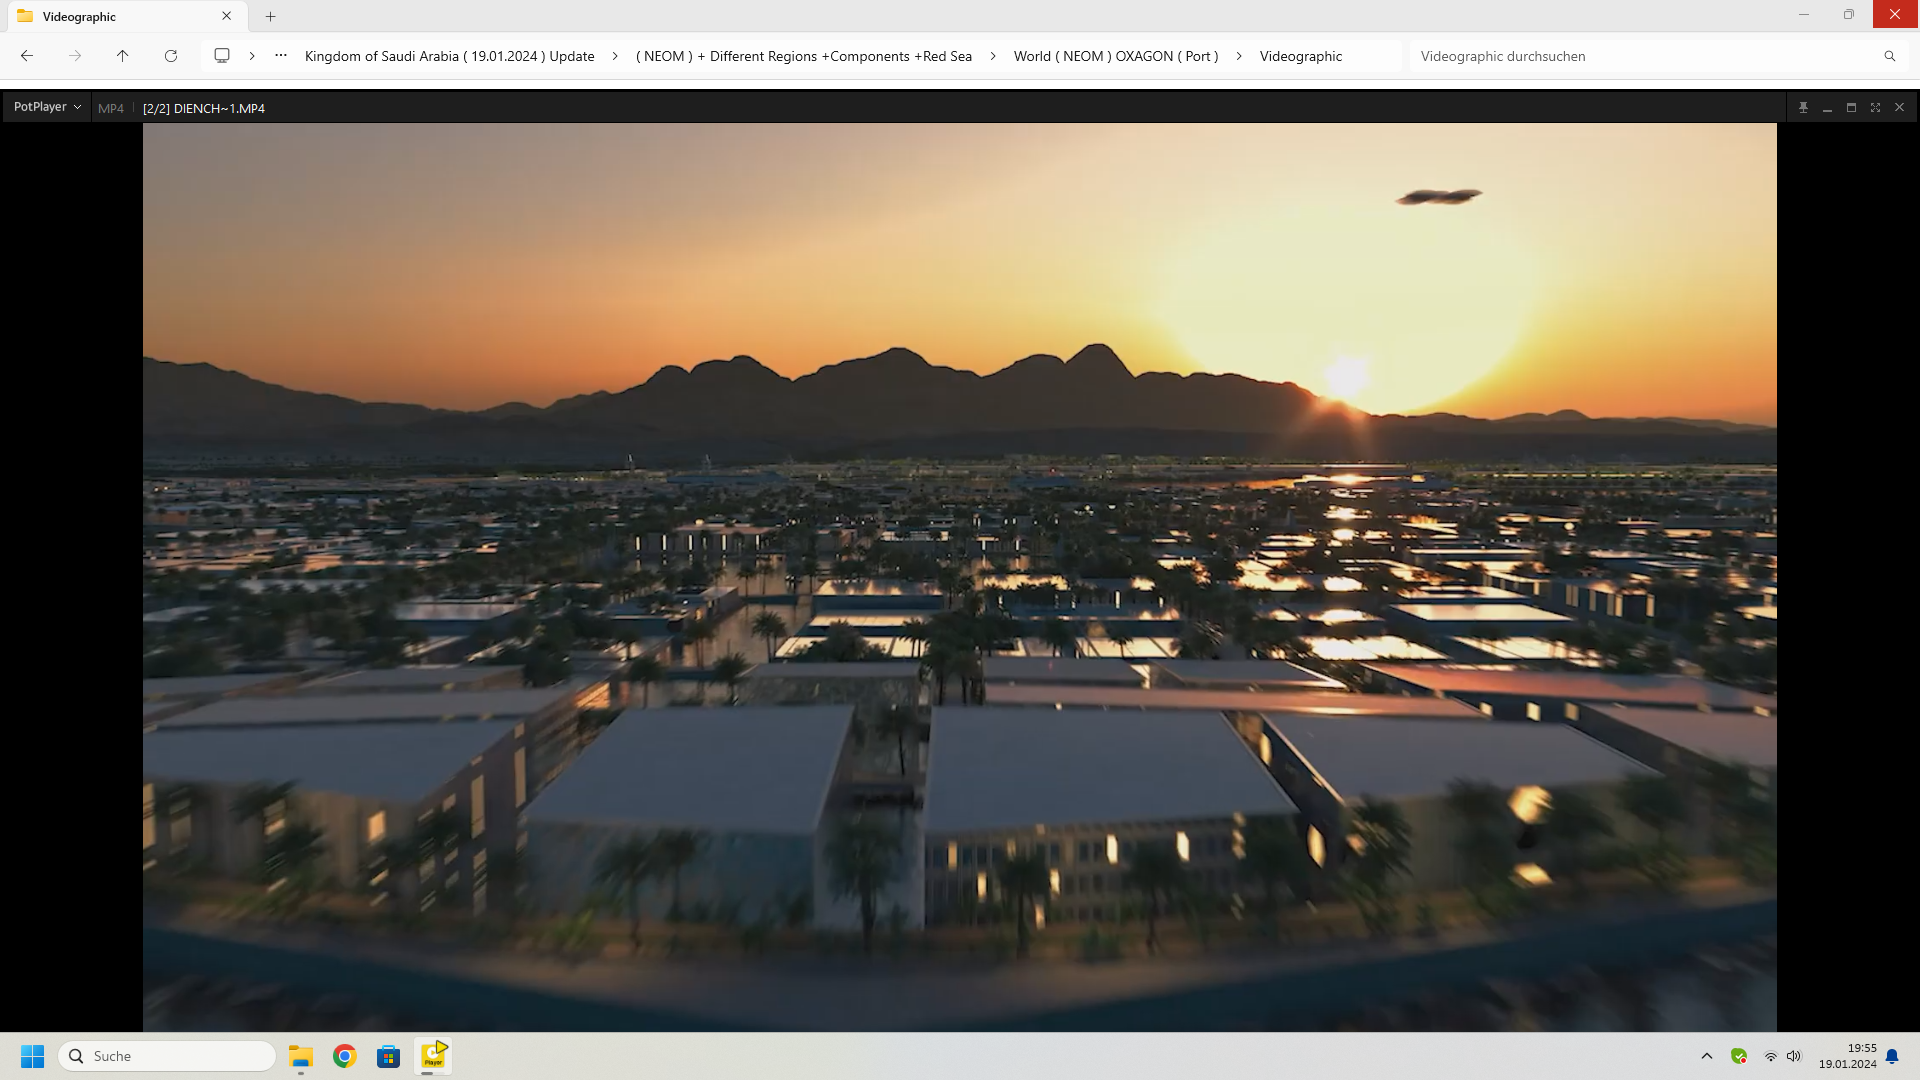Close the Videographic tab
Screen dimensions: 1920x1080
[x=227, y=16]
